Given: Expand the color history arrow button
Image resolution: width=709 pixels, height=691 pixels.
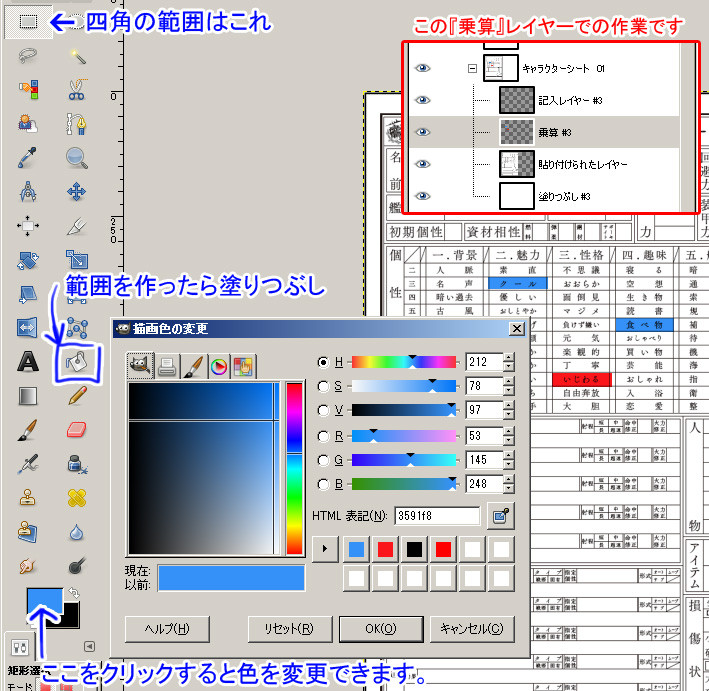Looking at the screenshot, I should [x=325, y=549].
